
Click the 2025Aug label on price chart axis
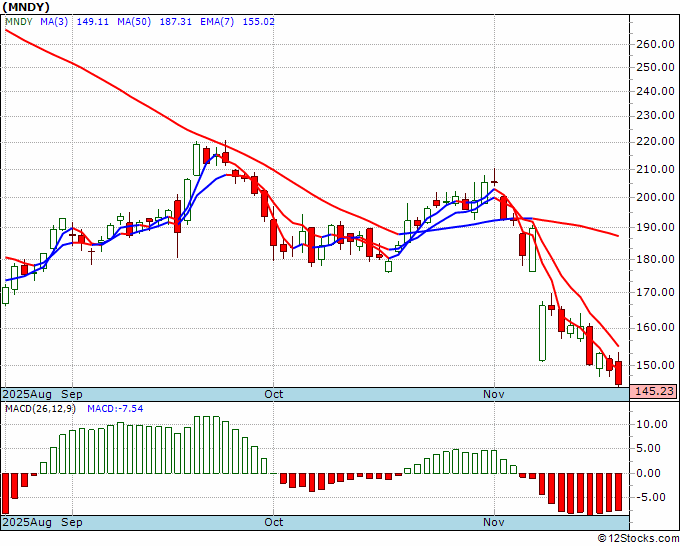pyautogui.click(x=27, y=394)
